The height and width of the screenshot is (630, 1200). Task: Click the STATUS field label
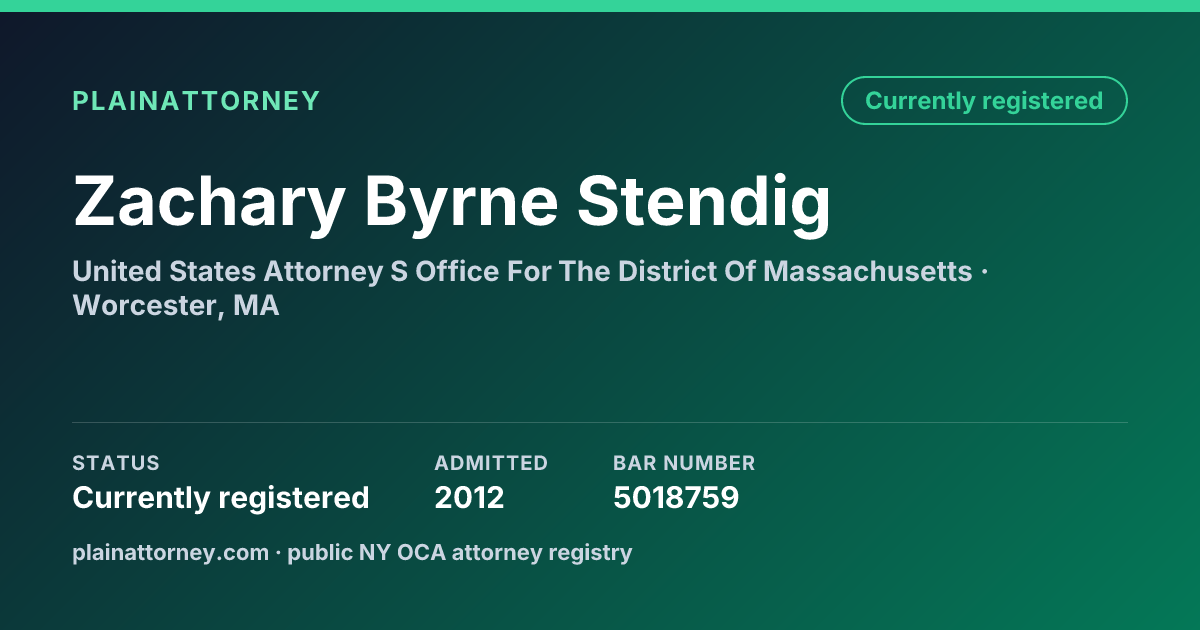[116, 463]
